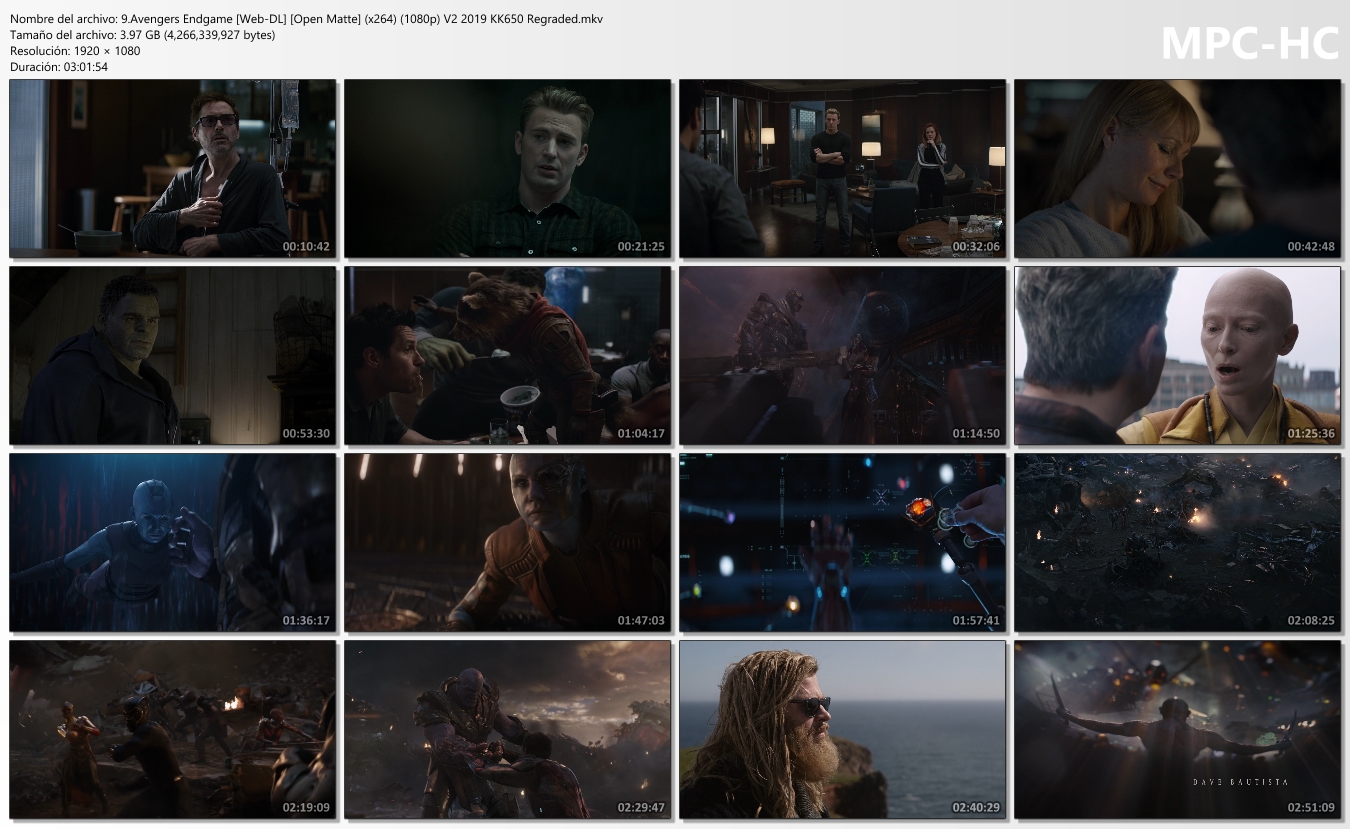1350x829 pixels.
Task: Select the thumbnail at 01:47:03
Action: (507, 542)
